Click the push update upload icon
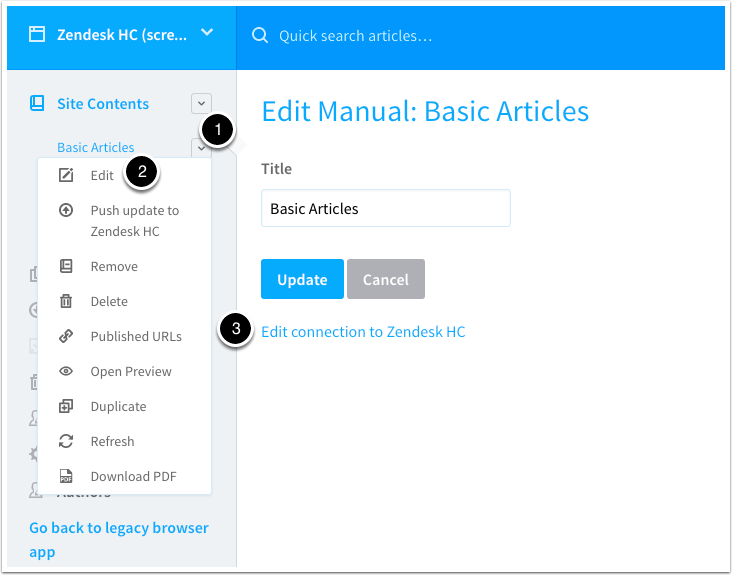The height and width of the screenshot is (575, 732). [66, 210]
